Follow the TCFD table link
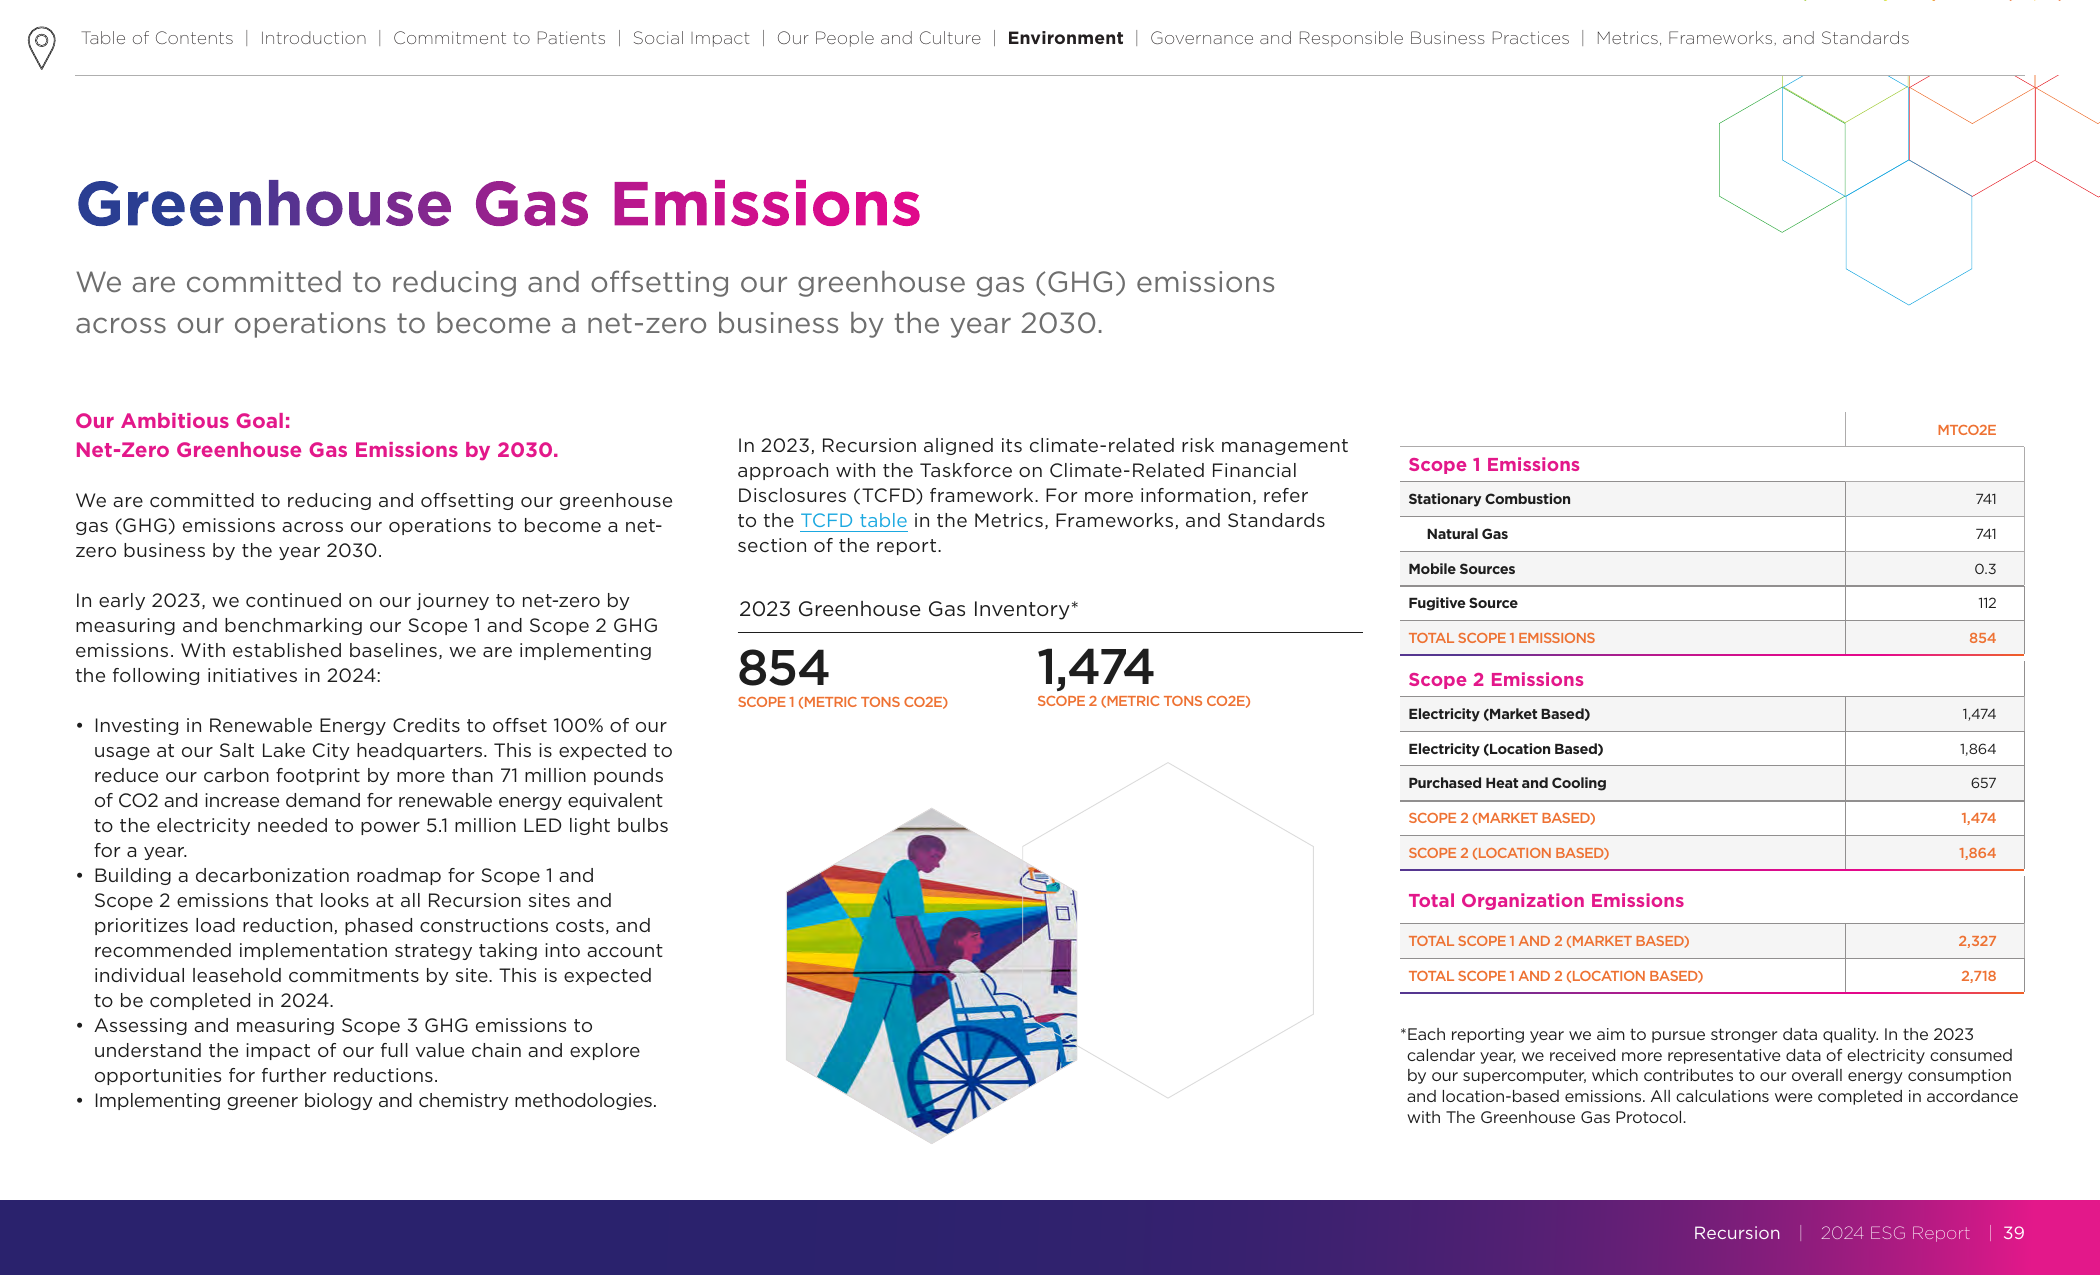 tap(853, 521)
